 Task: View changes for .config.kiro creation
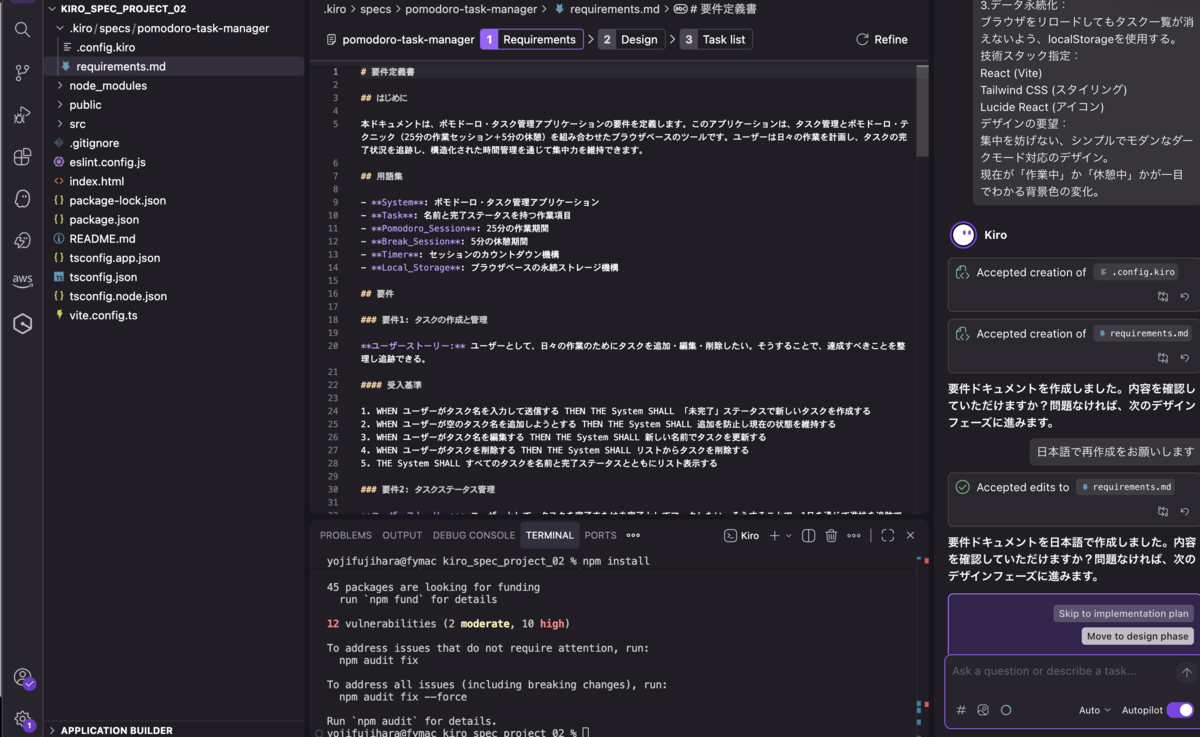(x=1163, y=297)
